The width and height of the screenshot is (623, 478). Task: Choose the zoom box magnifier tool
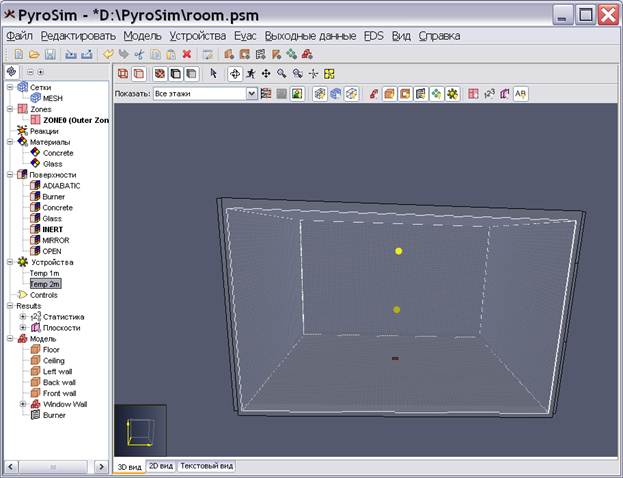point(298,74)
